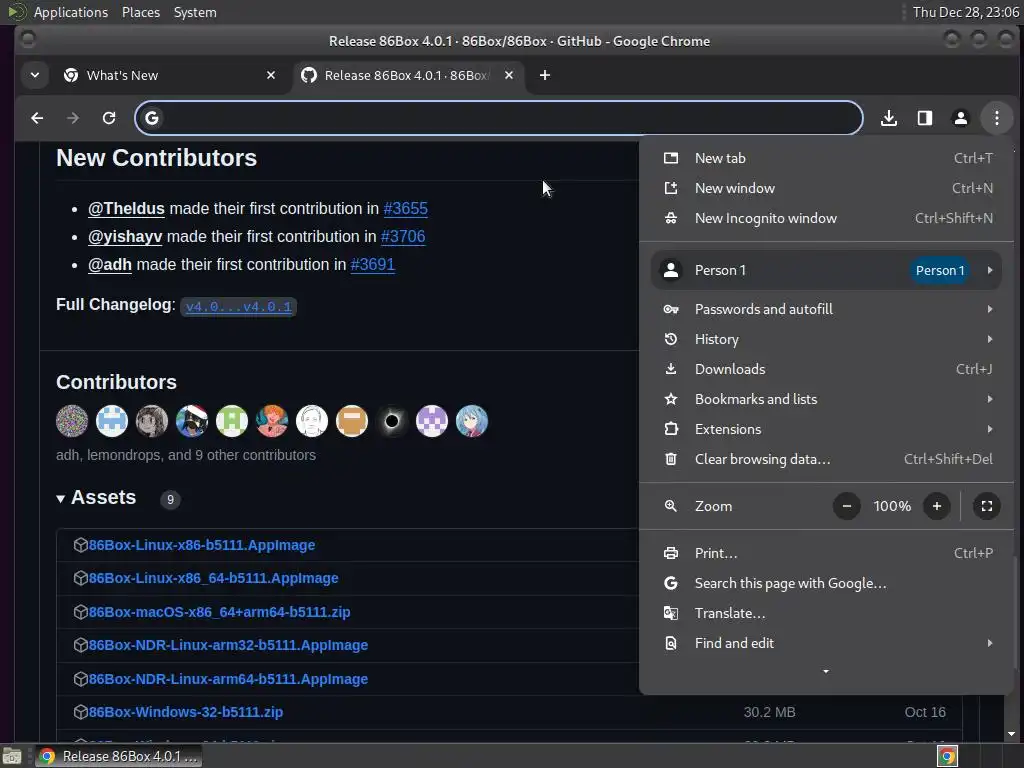Viewport: 1024px width, 768px height.
Task: Open Clear browsing data dialog
Action: [x=826, y=459]
